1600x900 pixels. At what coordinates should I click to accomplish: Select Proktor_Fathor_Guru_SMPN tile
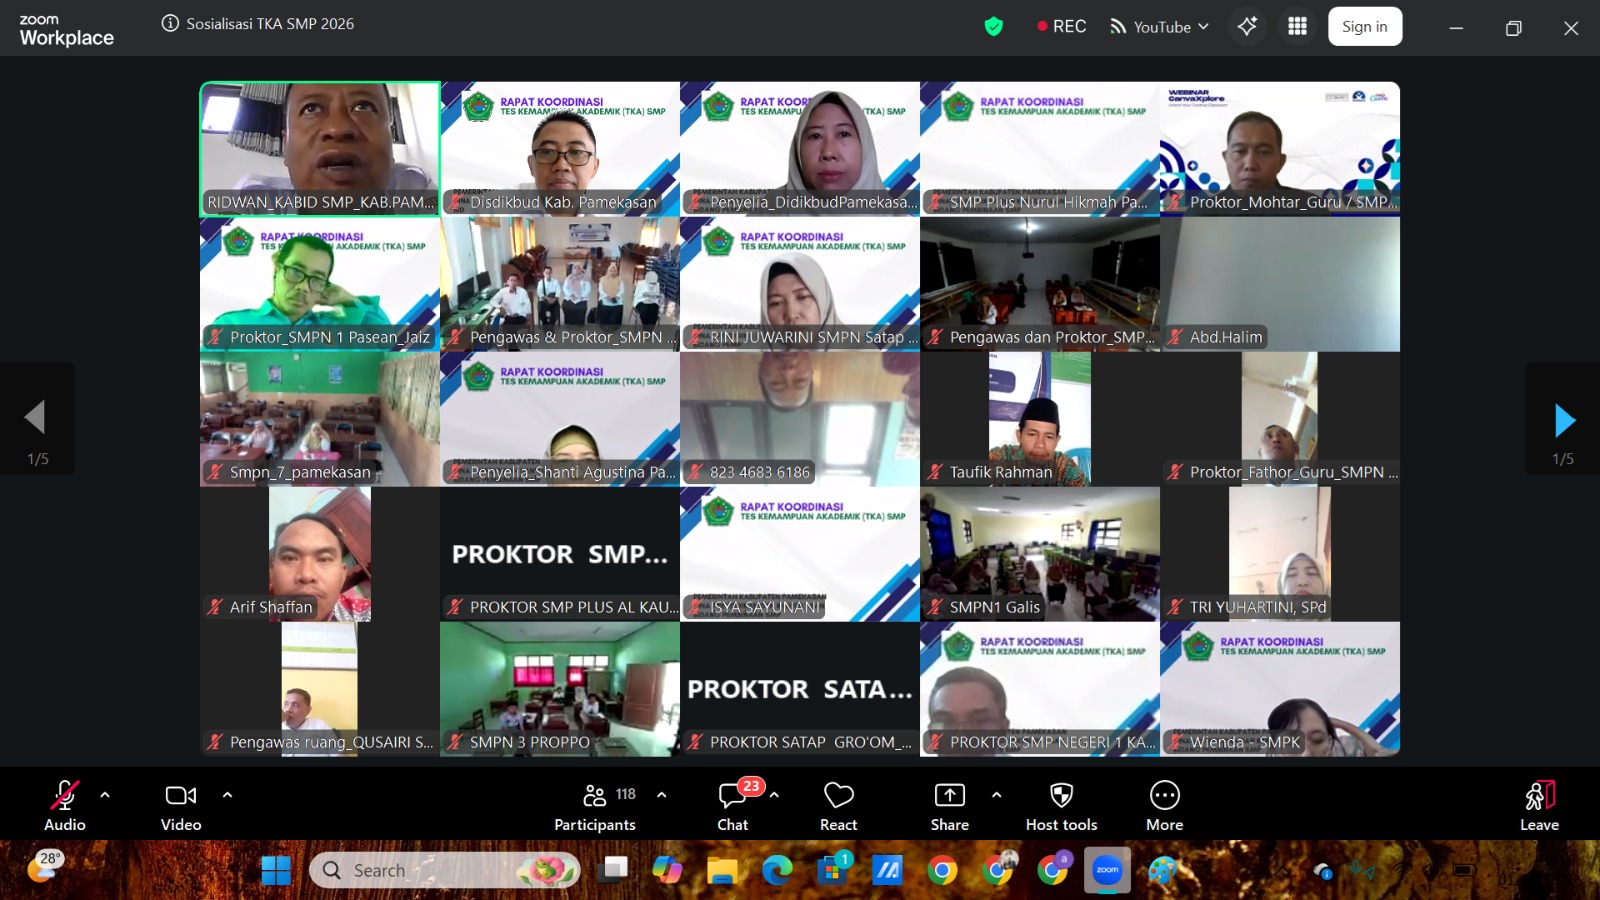1280,419
